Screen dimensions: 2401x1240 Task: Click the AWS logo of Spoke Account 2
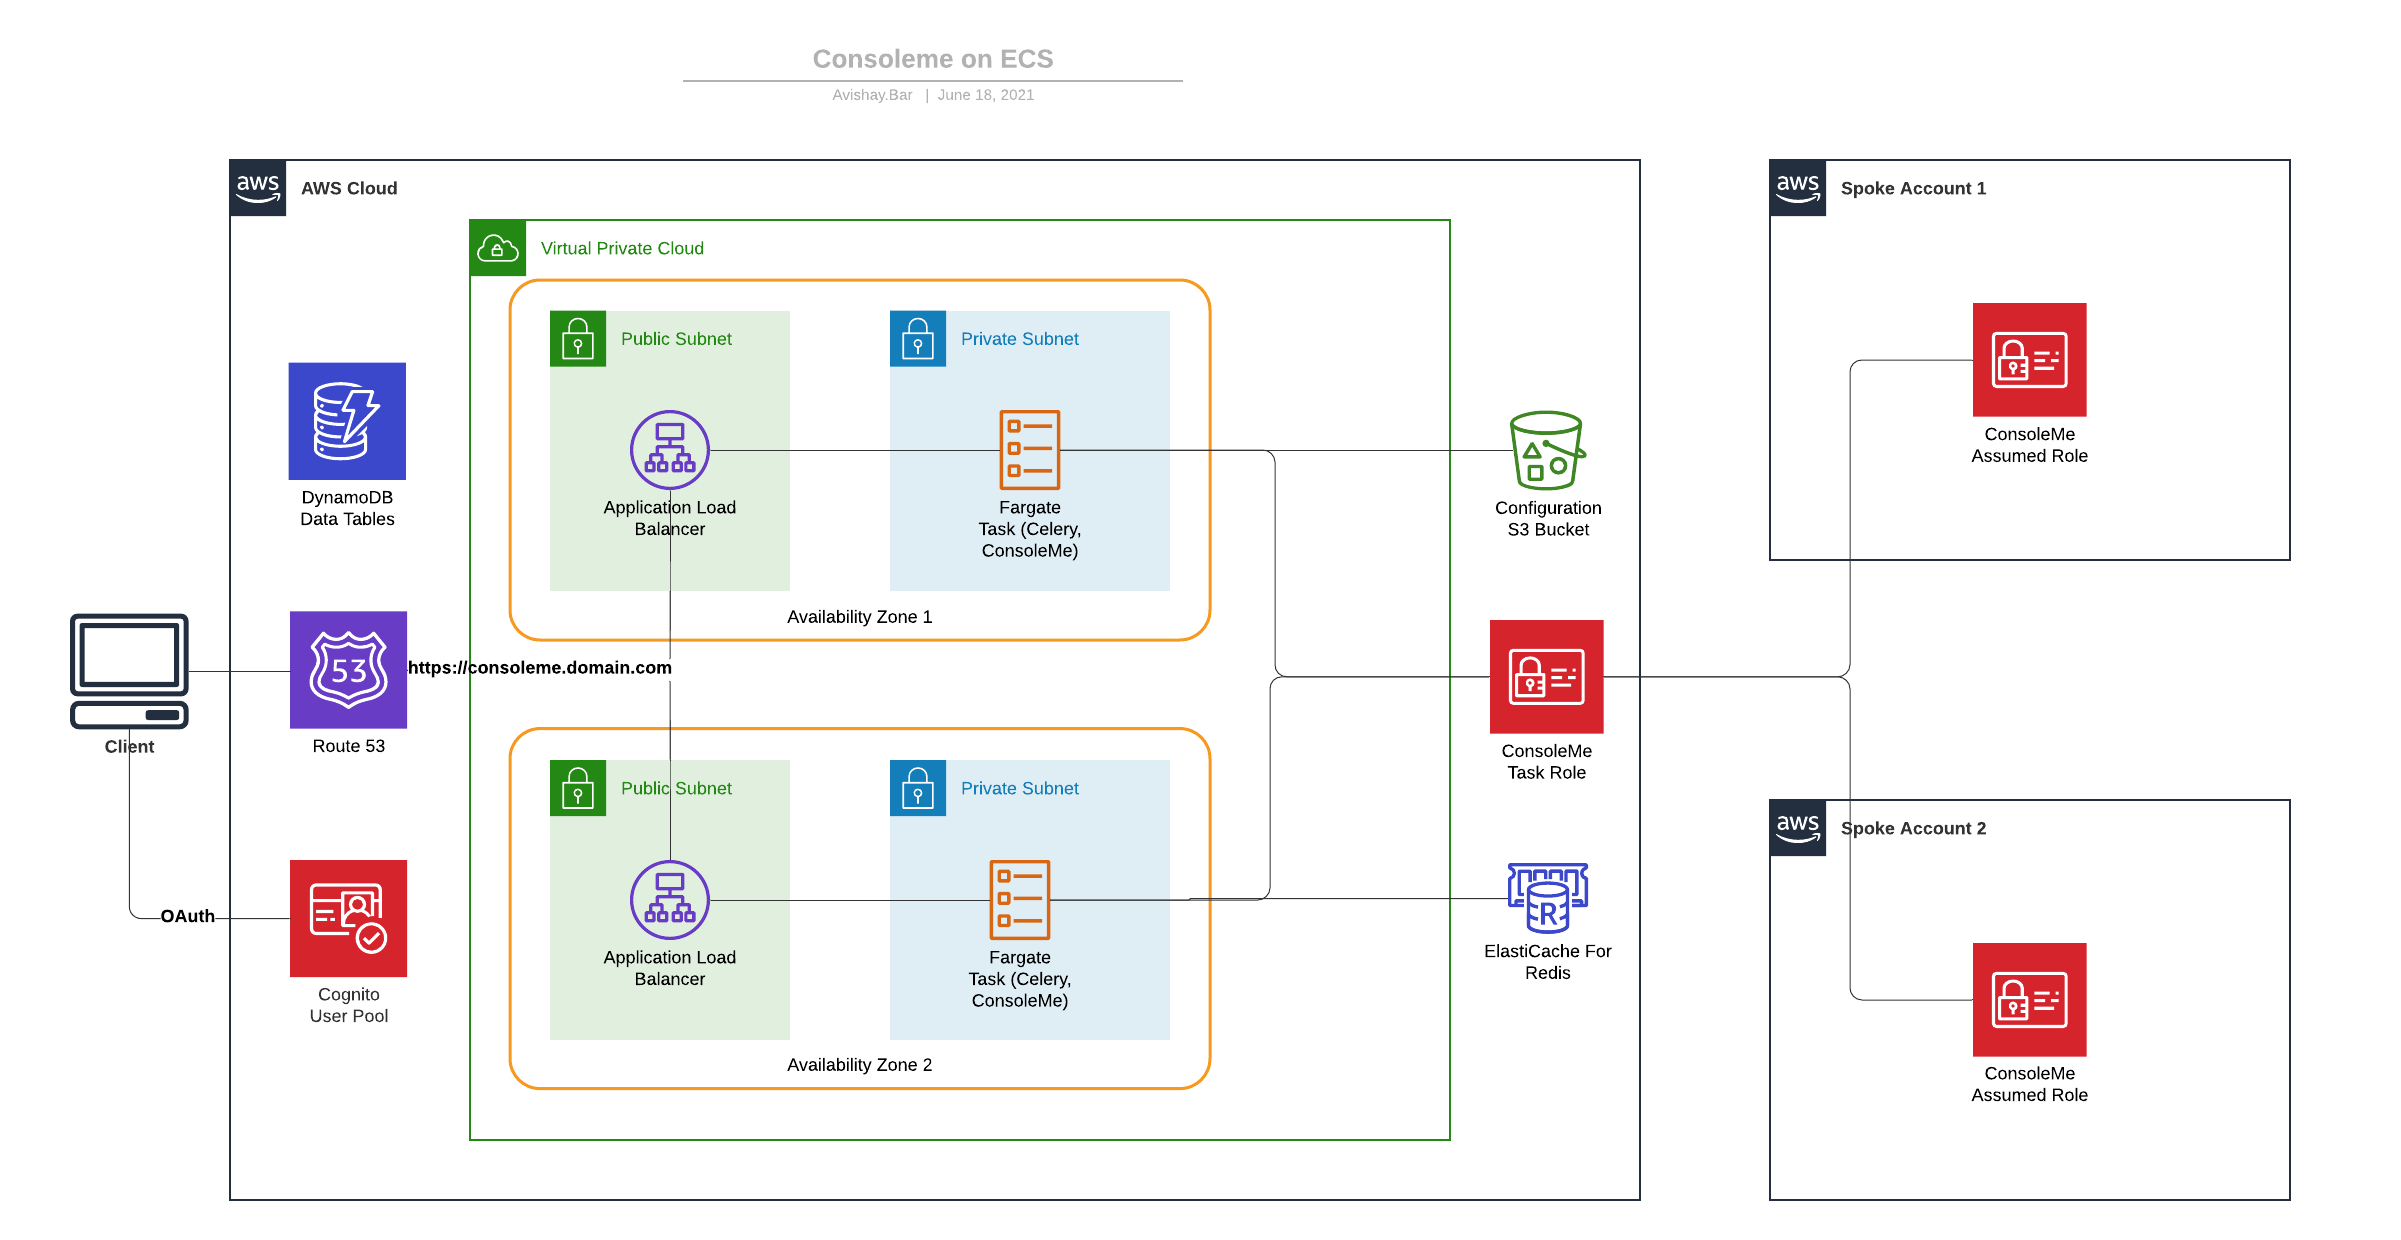click(1798, 828)
